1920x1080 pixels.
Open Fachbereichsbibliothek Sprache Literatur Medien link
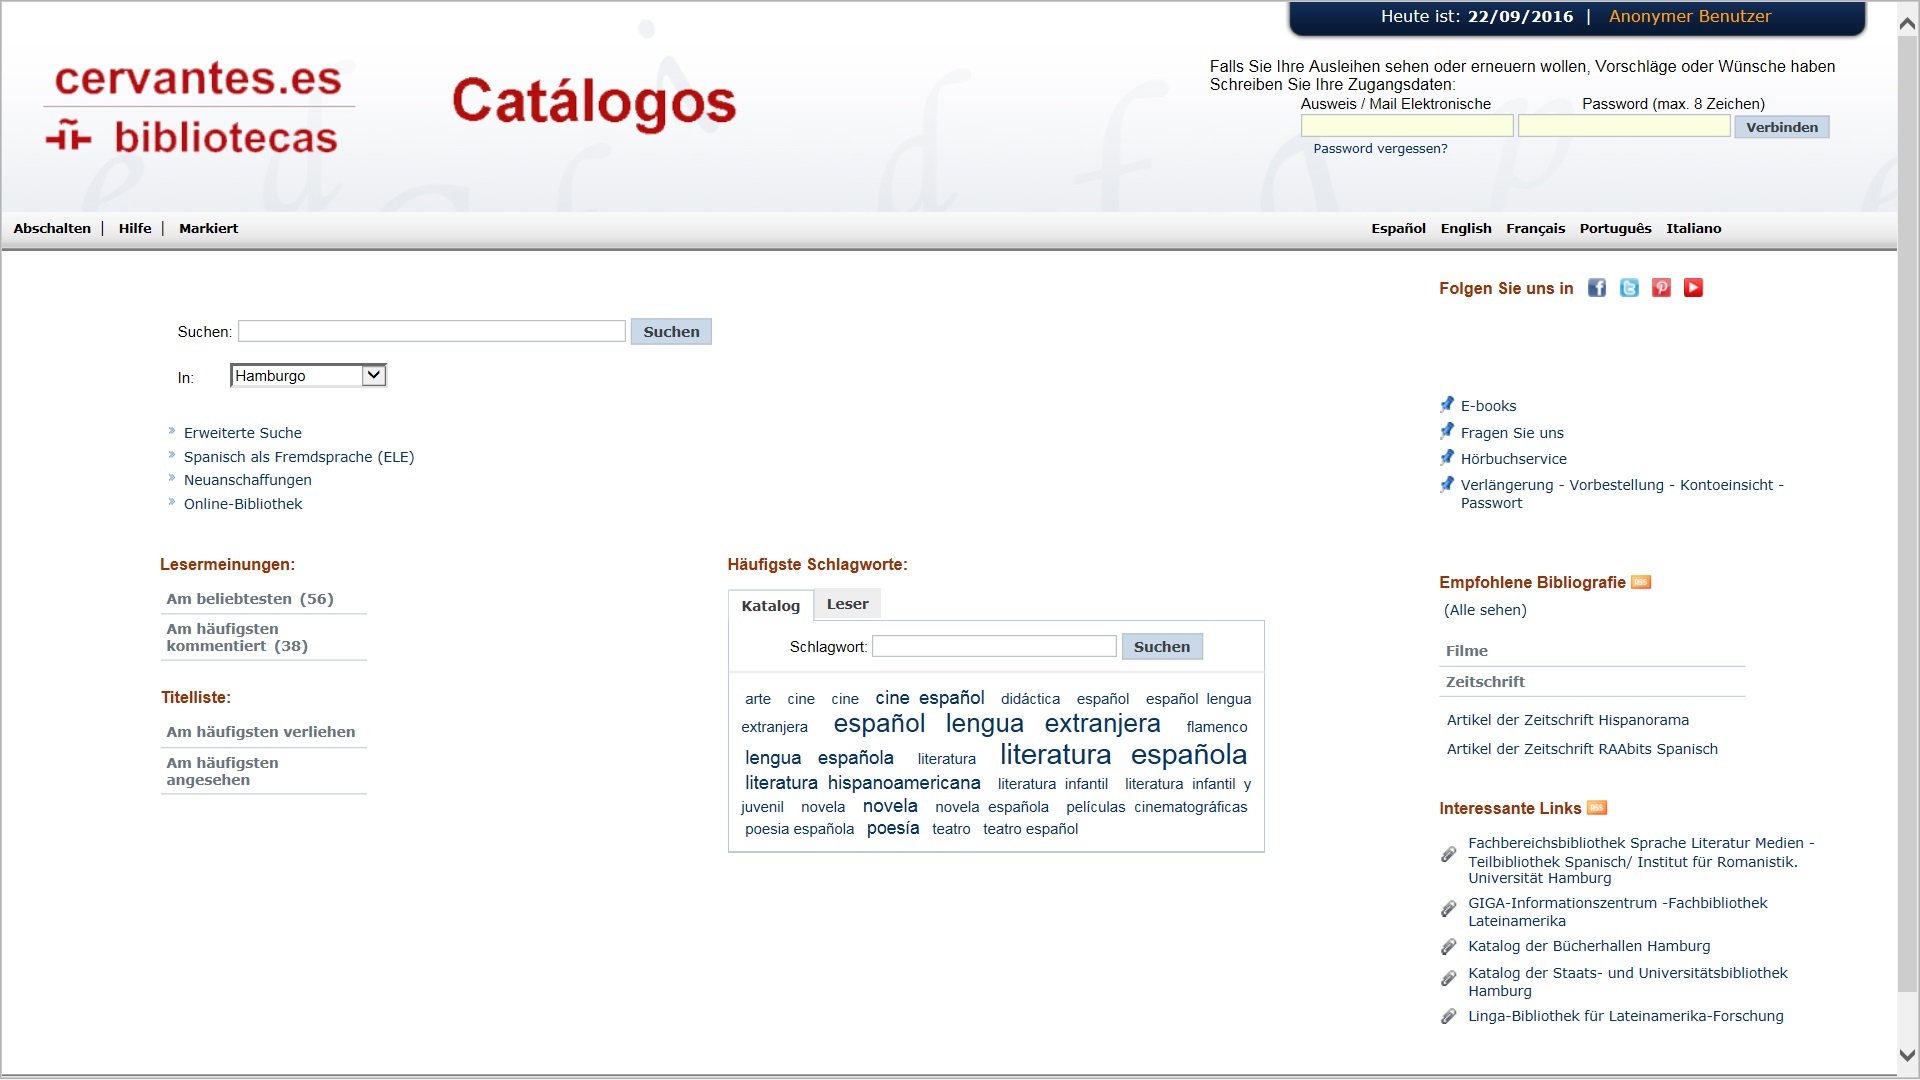(x=1640, y=860)
